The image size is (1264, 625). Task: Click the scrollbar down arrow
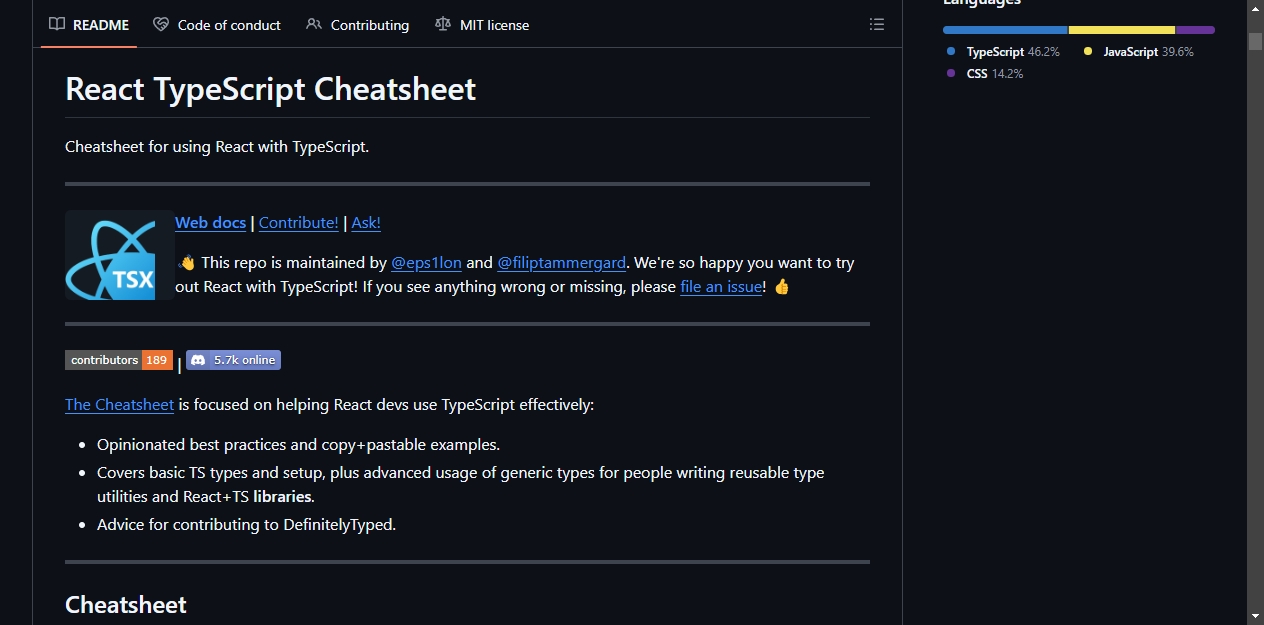1255,615
